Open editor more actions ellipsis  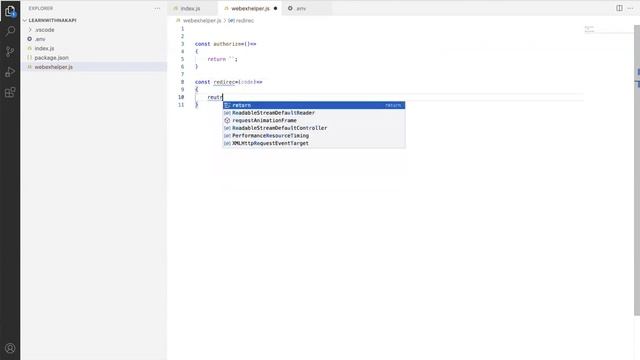click(630, 8)
